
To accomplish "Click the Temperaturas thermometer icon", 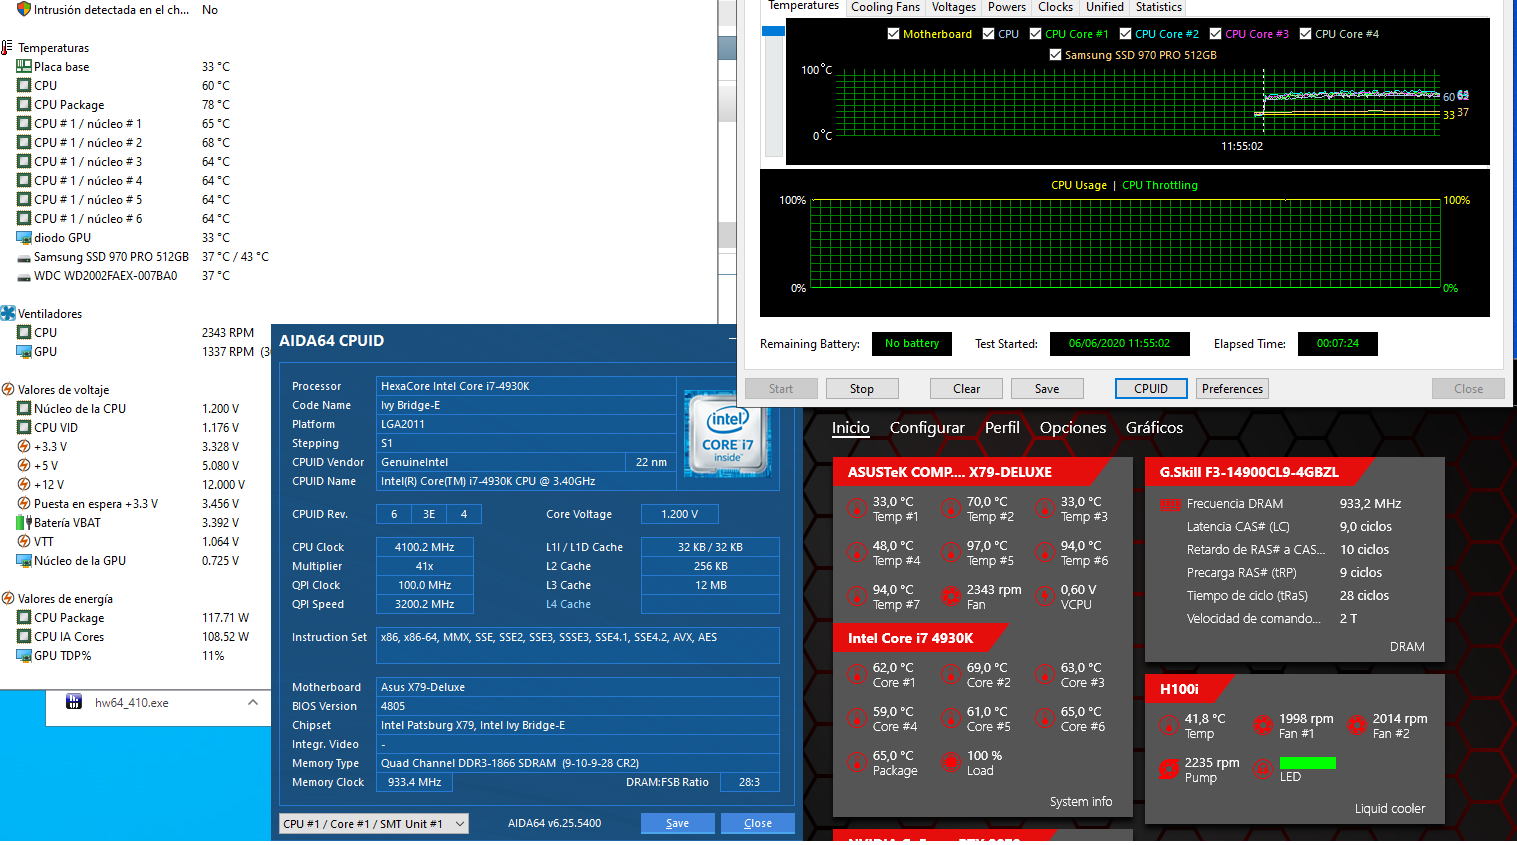I will pos(7,48).
